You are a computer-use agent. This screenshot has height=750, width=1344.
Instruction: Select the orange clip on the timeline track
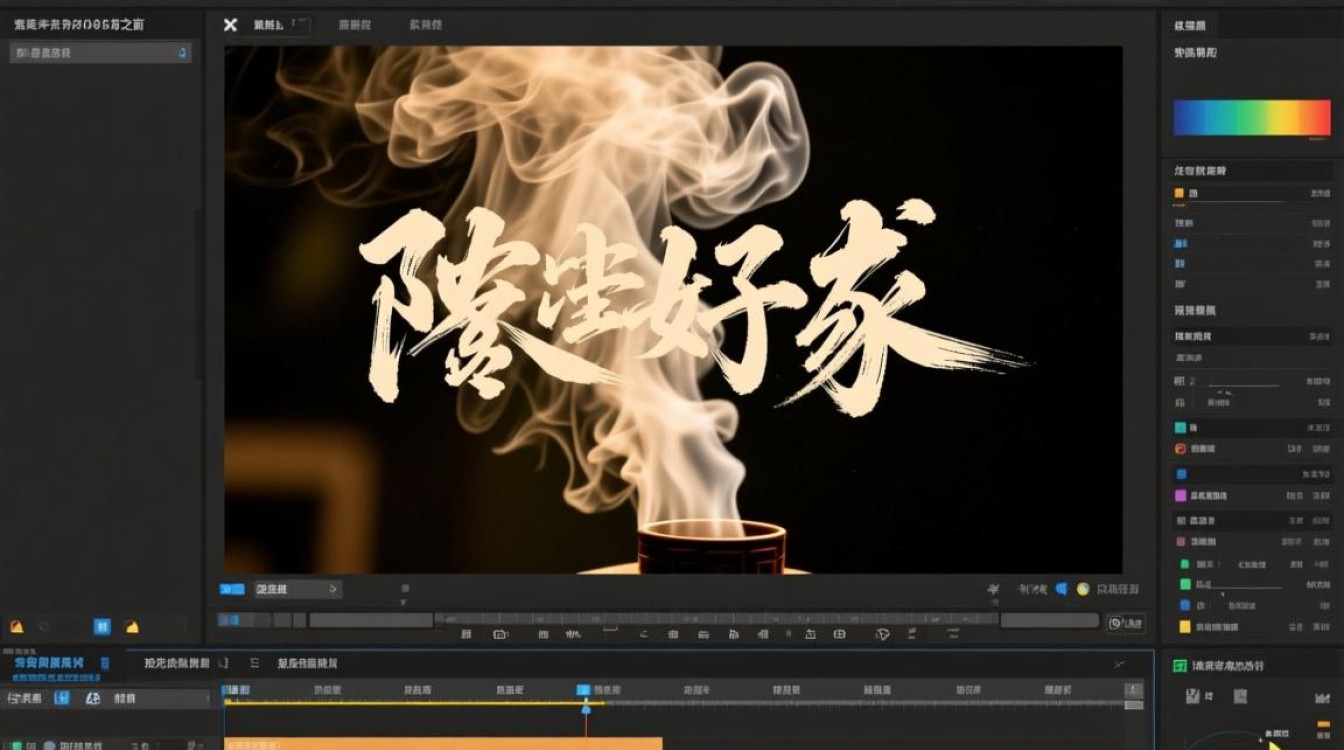[x=443, y=743]
